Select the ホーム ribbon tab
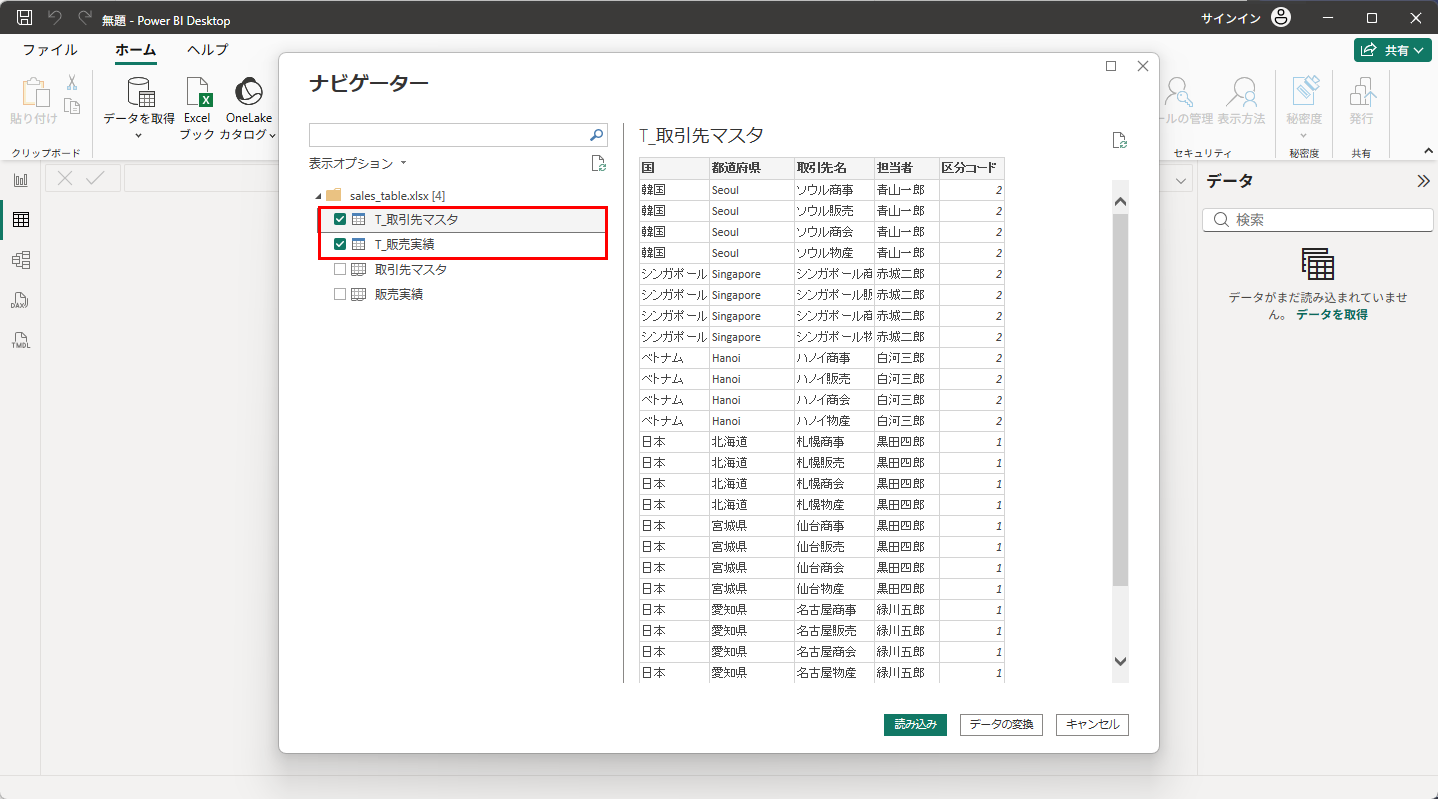 click(136, 49)
